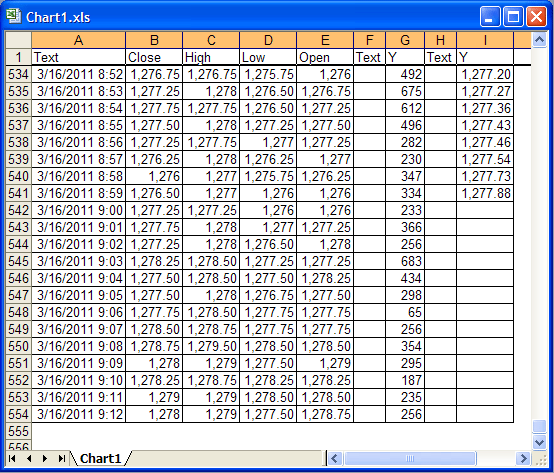The width and height of the screenshot is (554, 473).
Task: Click the High header cell
Action: click(x=211, y=57)
